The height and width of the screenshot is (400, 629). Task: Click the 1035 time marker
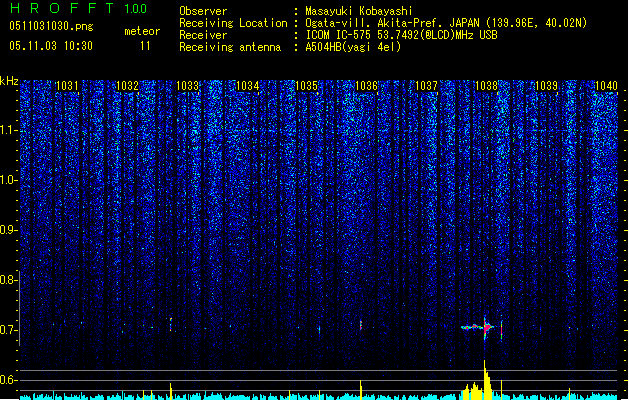tap(306, 86)
